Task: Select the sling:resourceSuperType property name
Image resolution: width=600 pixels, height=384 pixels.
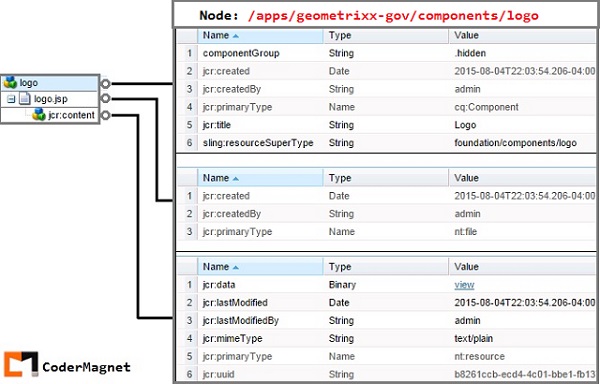Action: 258,143
